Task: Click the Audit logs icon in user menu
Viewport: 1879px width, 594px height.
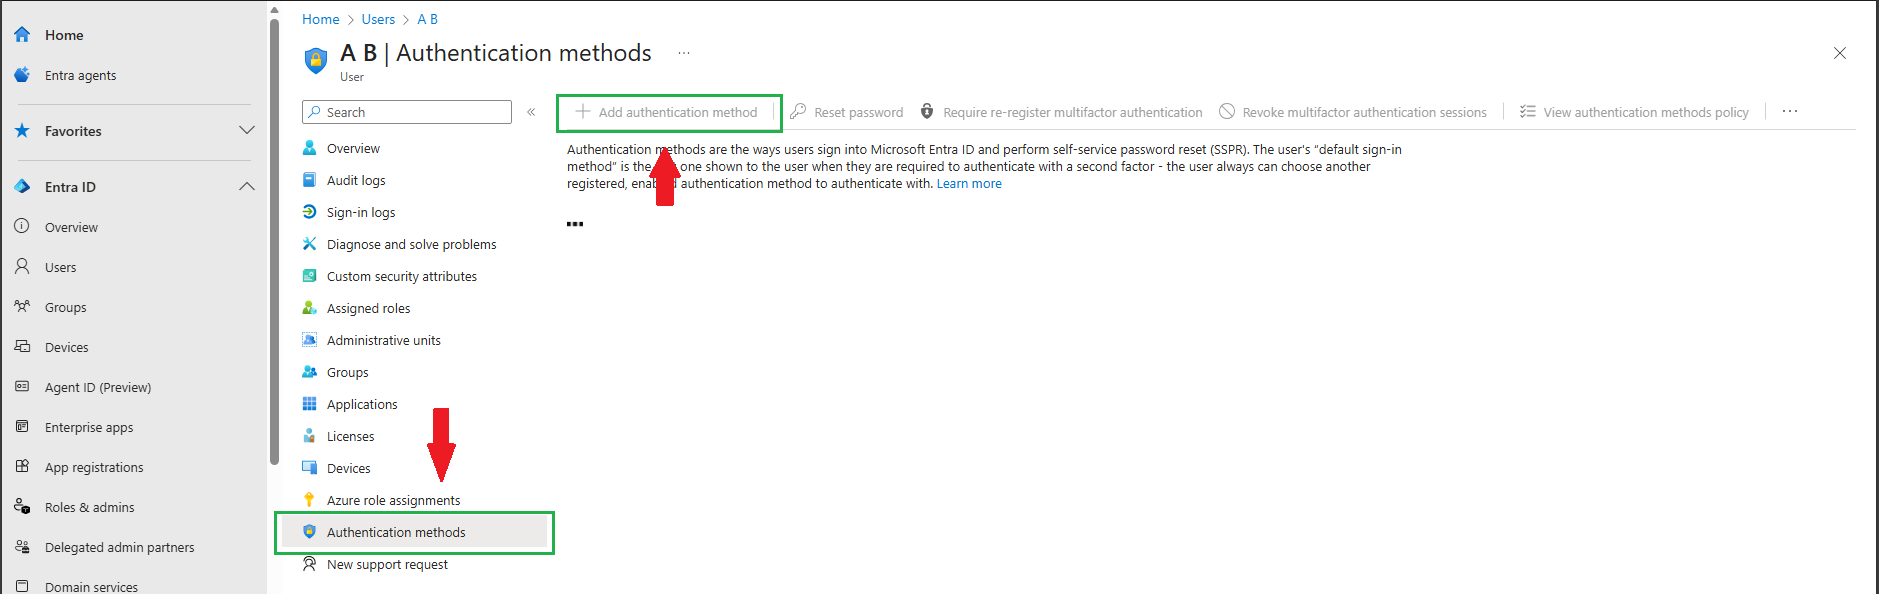Action: [x=310, y=180]
